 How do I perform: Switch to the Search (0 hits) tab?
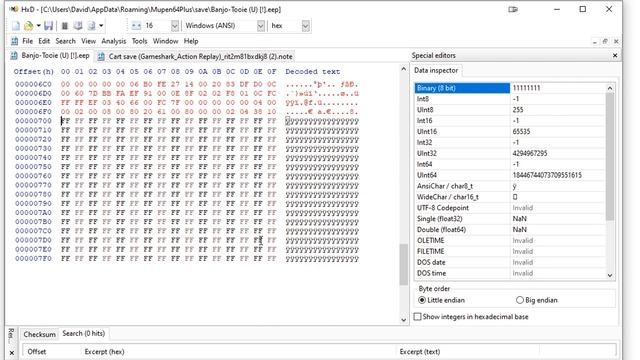tap(84, 333)
